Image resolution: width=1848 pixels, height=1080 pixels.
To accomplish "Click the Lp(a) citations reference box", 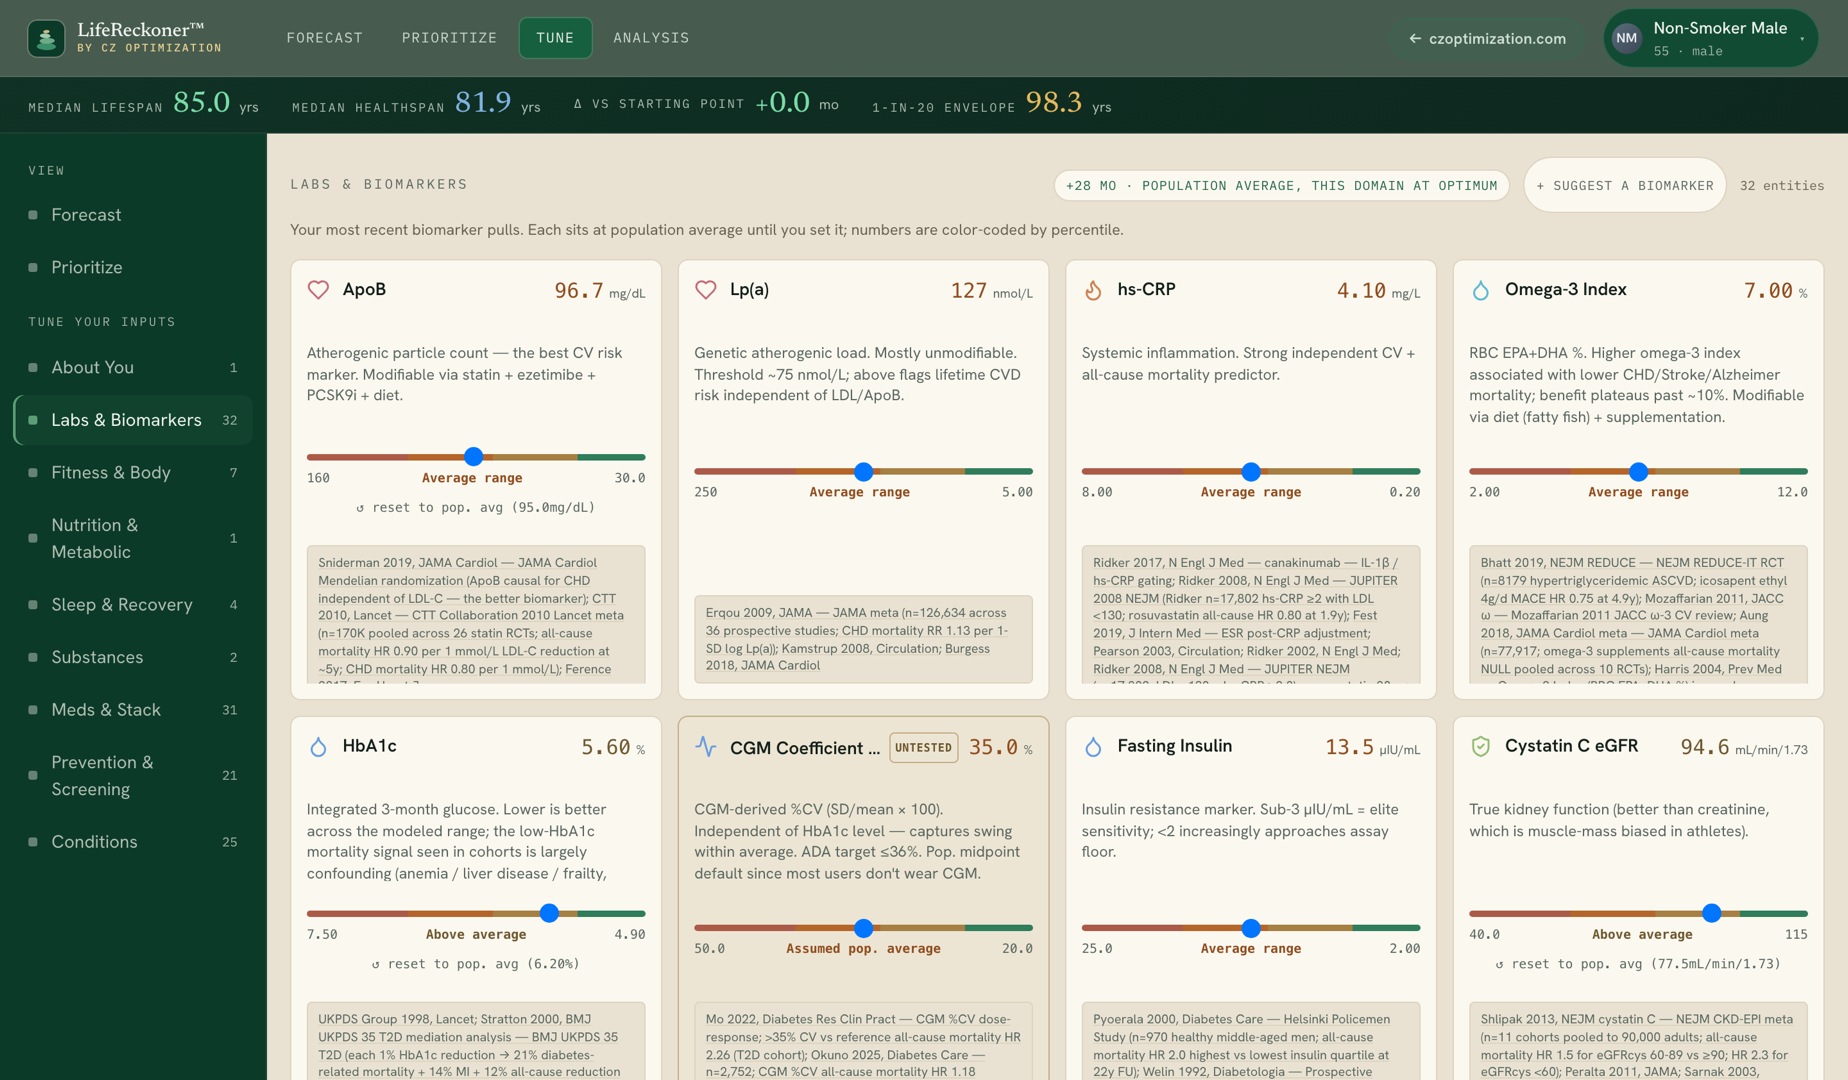I will [x=864, y=640].
